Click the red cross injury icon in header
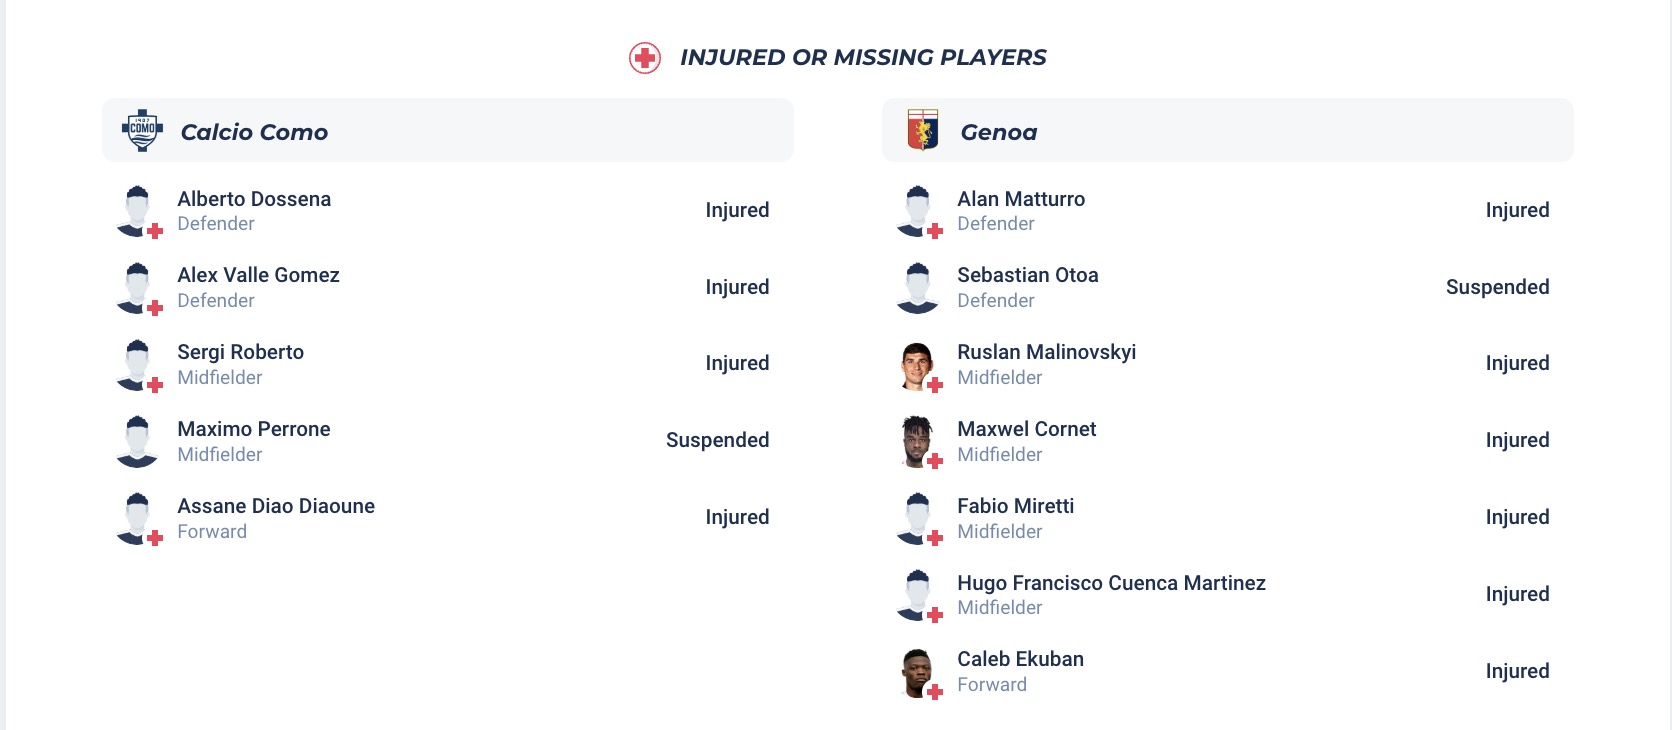The height and width of the screenshot is (730, 1672). [646, 57]
